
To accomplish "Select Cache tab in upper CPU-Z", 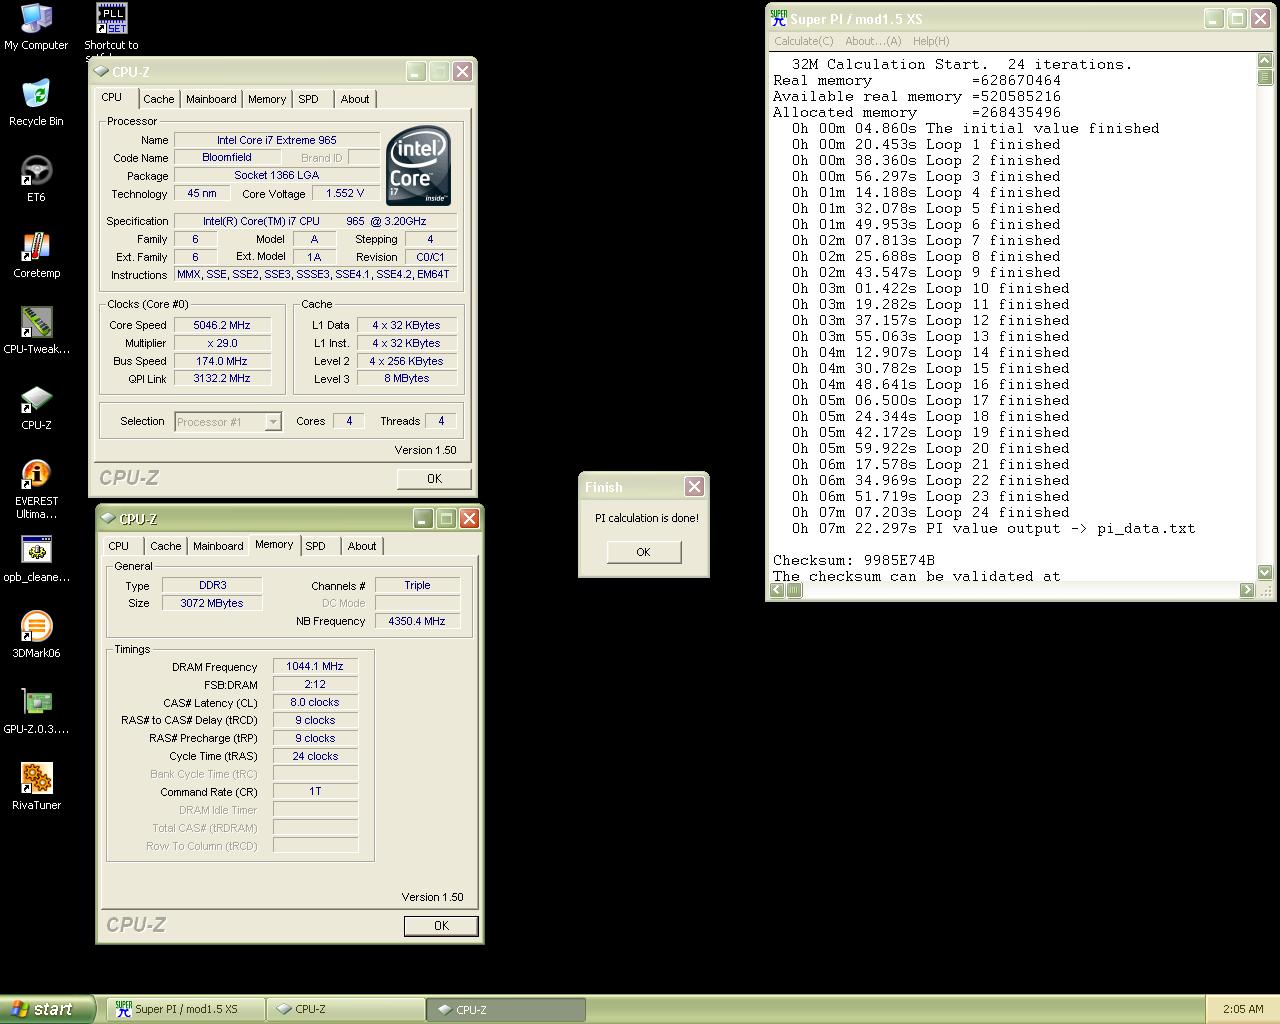I will click(158, 99).
